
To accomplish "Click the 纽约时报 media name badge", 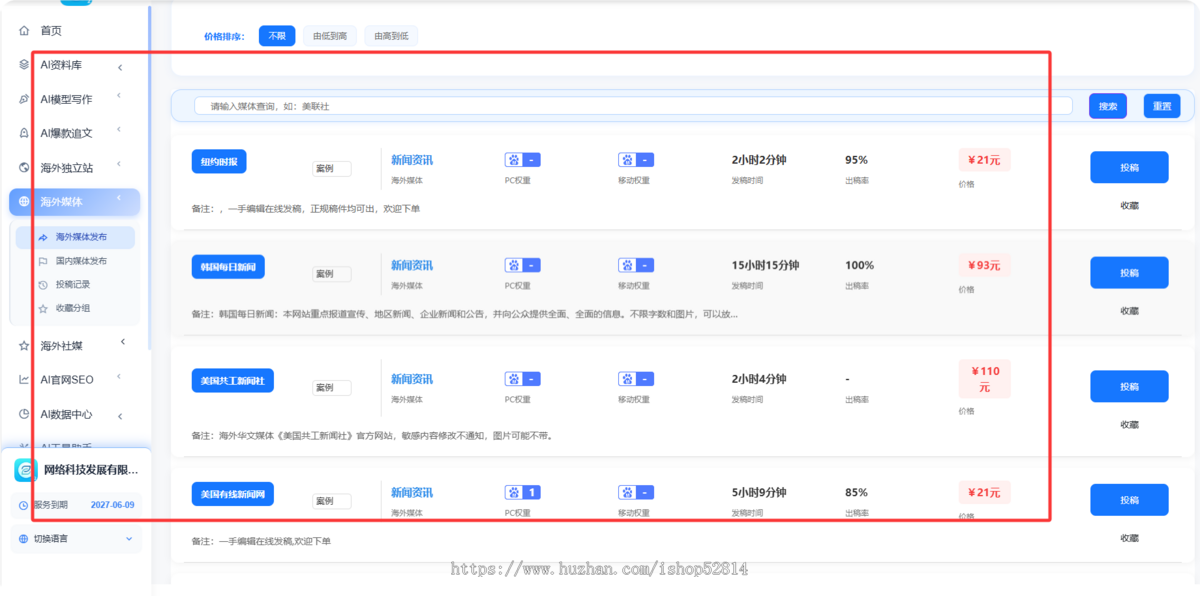I will pyautogui.click(x=219, y=161).
